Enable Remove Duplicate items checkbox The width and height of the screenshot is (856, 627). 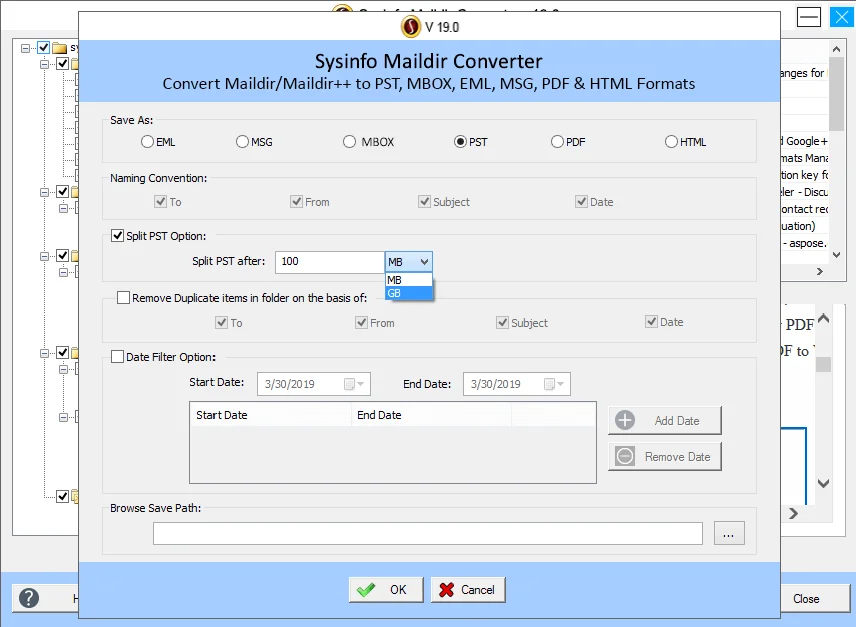click(123, 297)
